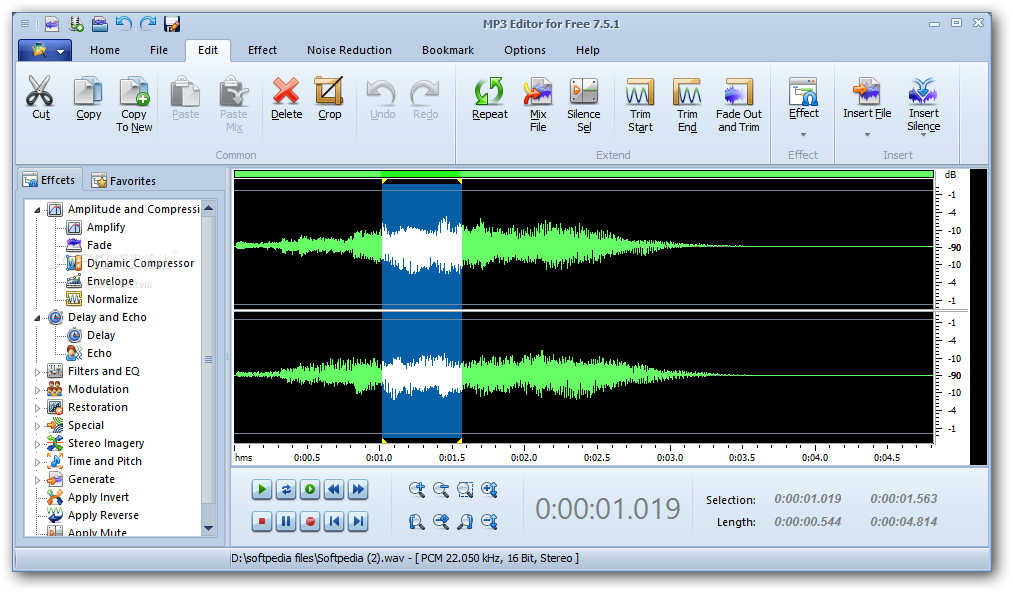Click the green Play button
The width and height of the screenshot is (1012, 592).
pos(261,489)
